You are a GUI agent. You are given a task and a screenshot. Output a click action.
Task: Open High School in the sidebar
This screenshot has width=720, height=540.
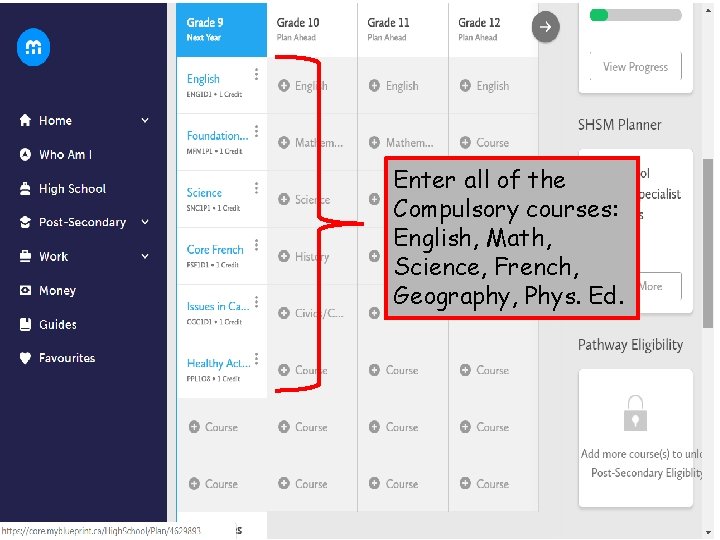click(x=72, y=189)
